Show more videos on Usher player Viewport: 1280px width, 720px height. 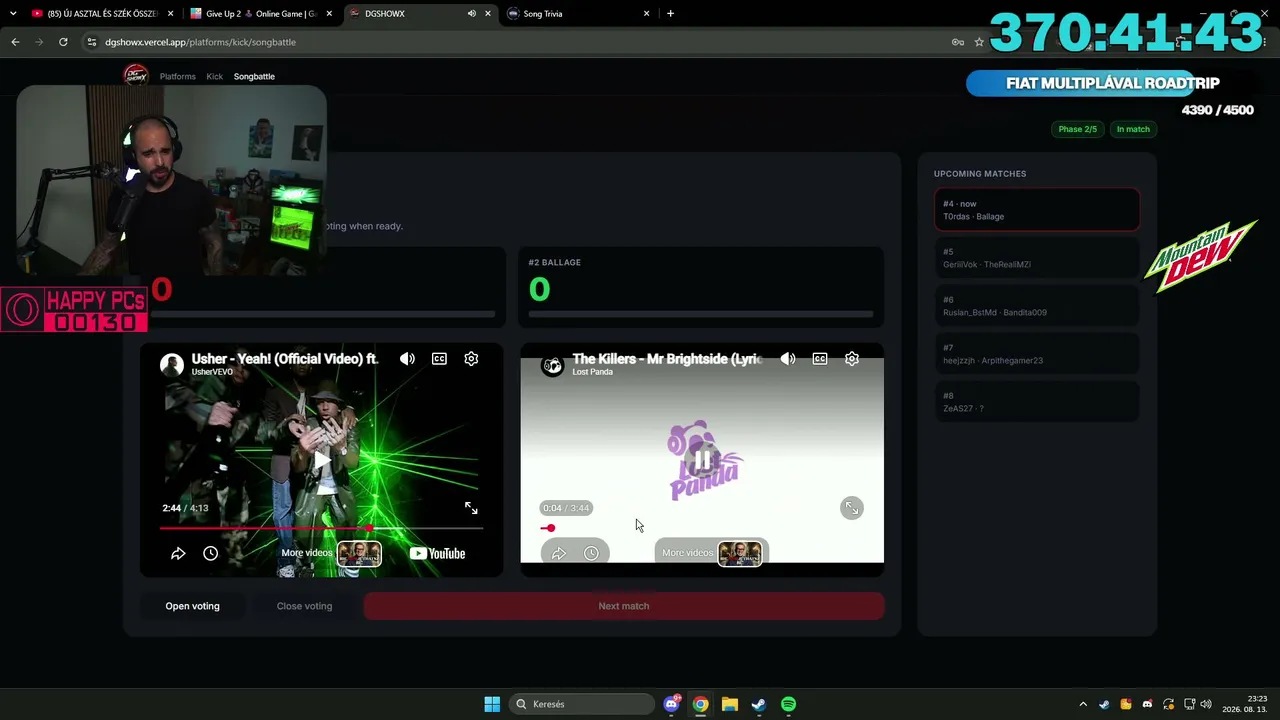coord(331,553)
